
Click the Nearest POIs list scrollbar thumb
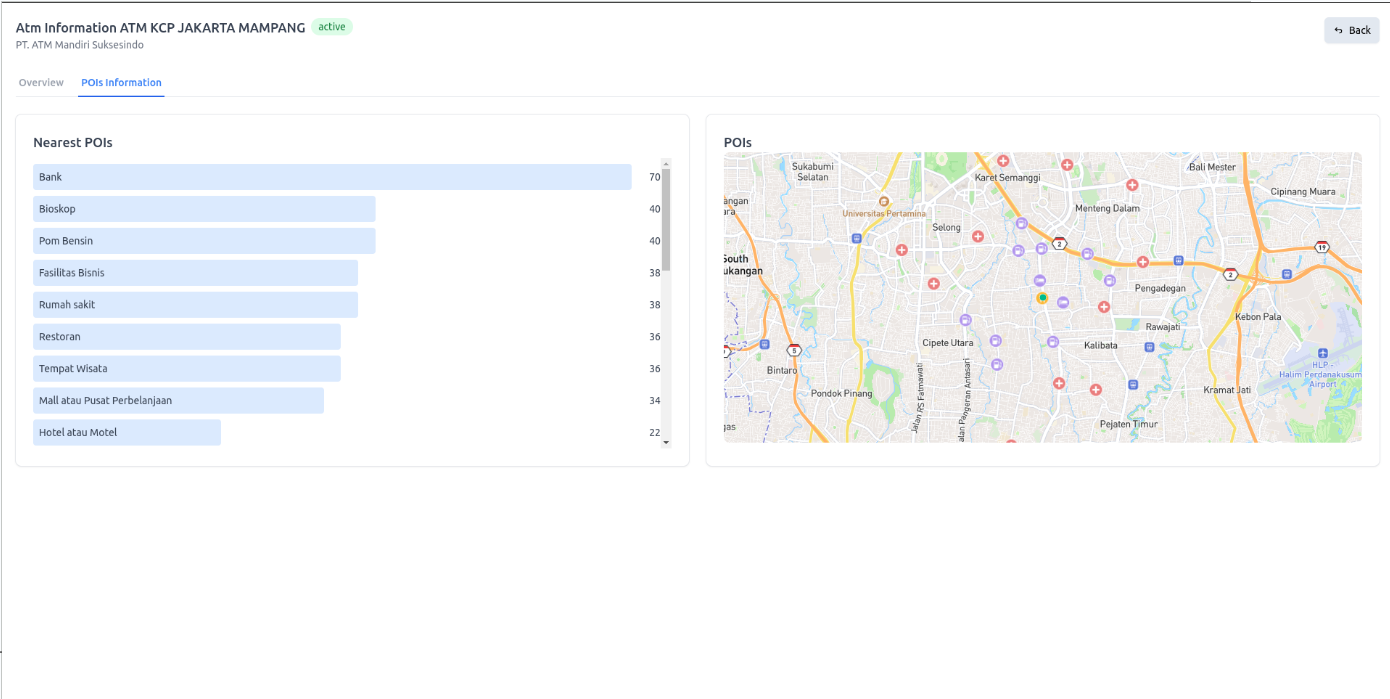click(666, 220)
